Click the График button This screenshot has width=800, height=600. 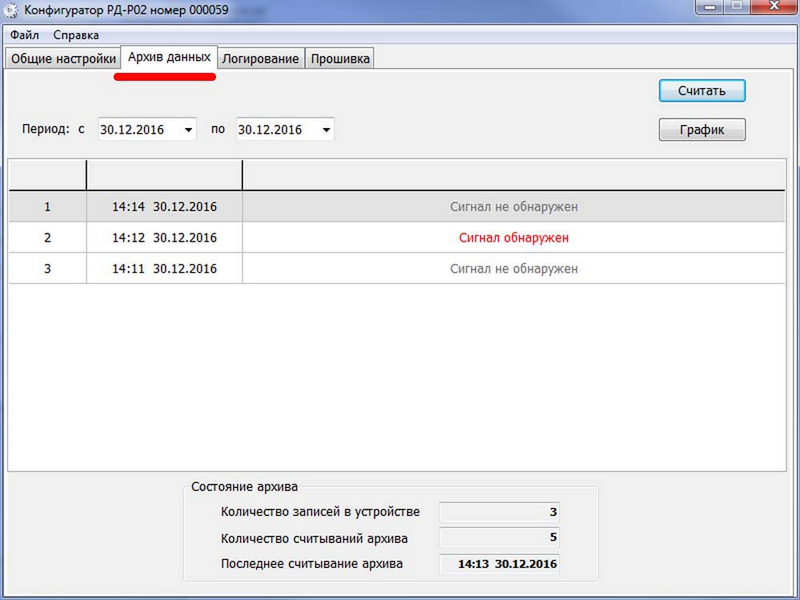(702, 130)
